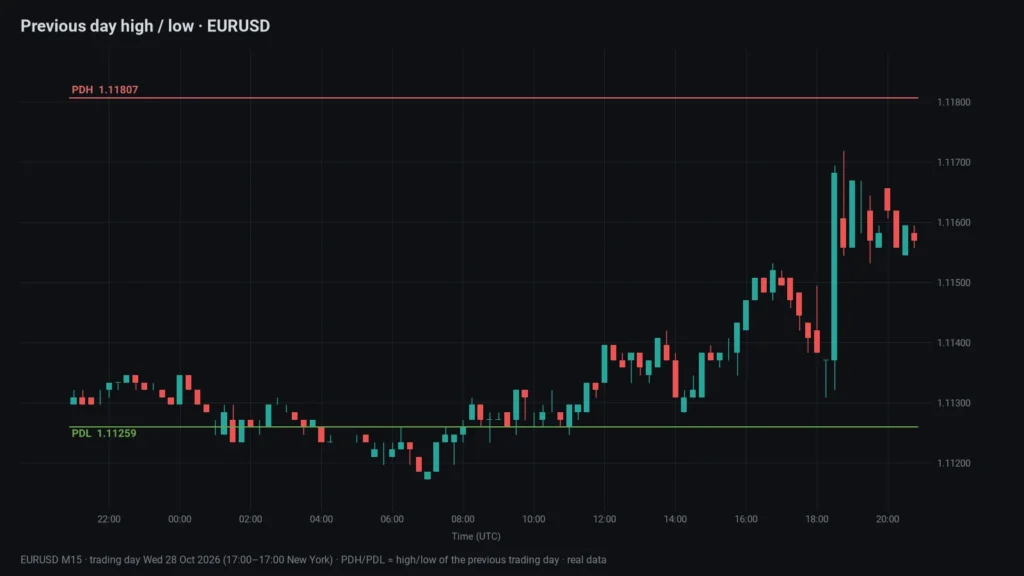Image resolution: width=1024 pixels, height=576 pixels.
Task: Select the PDH 1.11807 label
Action: pos(104,89)
